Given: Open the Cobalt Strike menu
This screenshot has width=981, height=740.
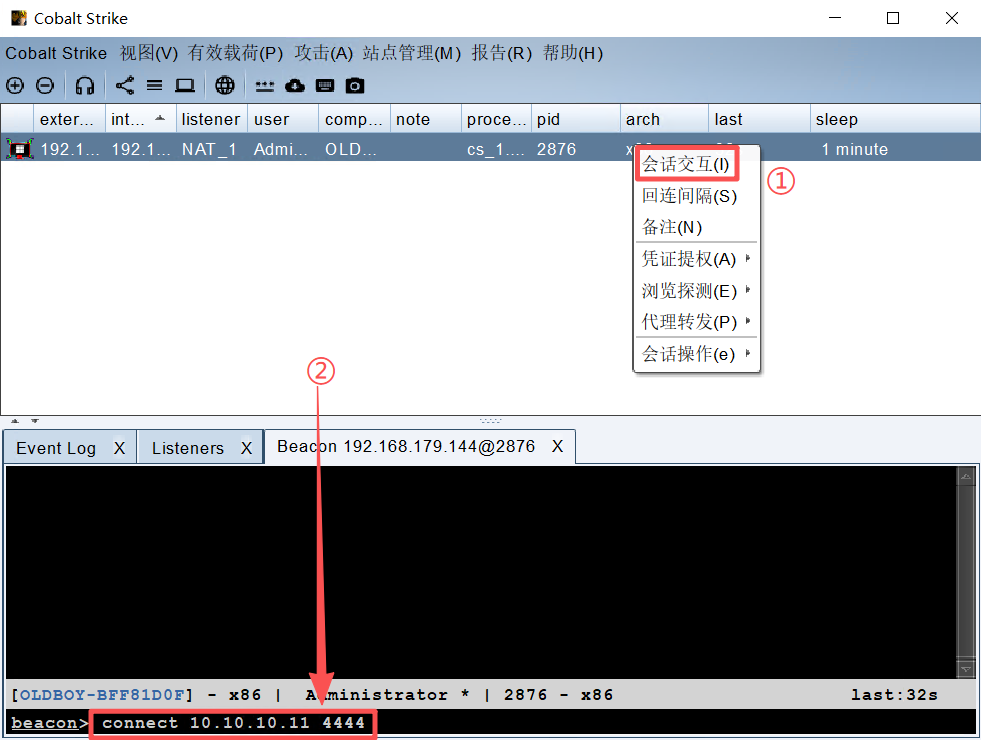Looking at the screenshot, I should tap(56, 53).
